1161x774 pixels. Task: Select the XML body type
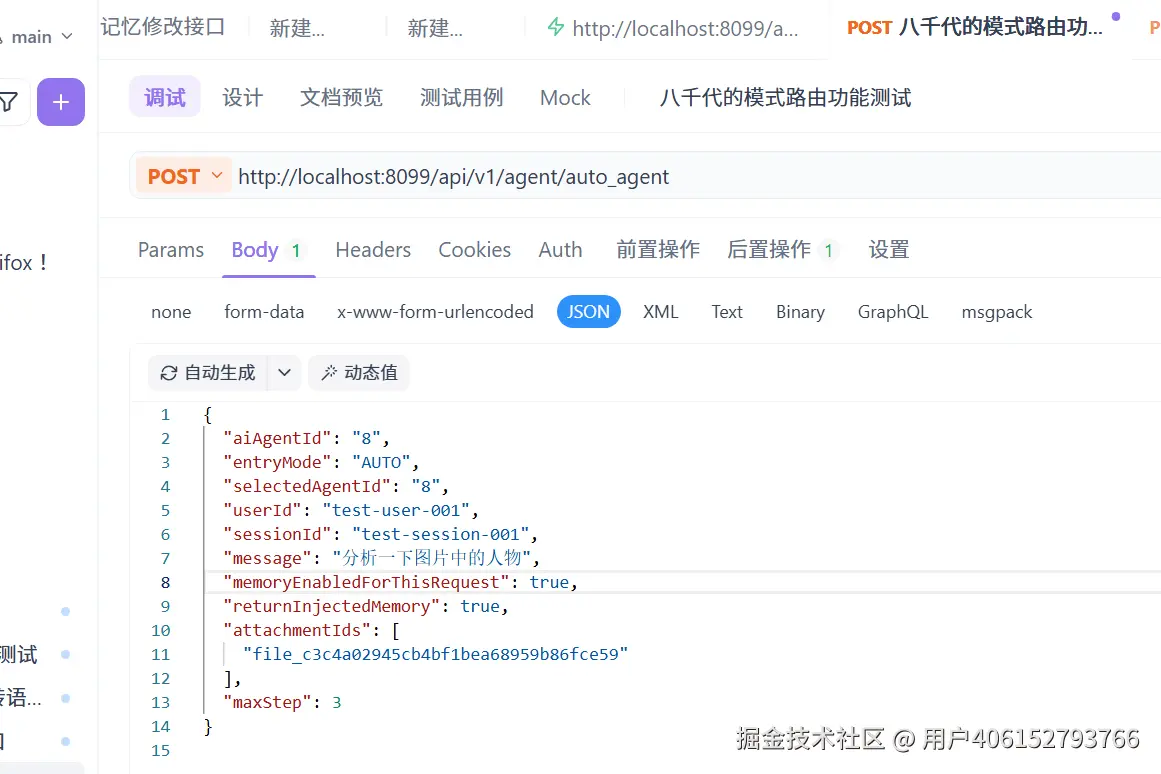coord(660,312)
